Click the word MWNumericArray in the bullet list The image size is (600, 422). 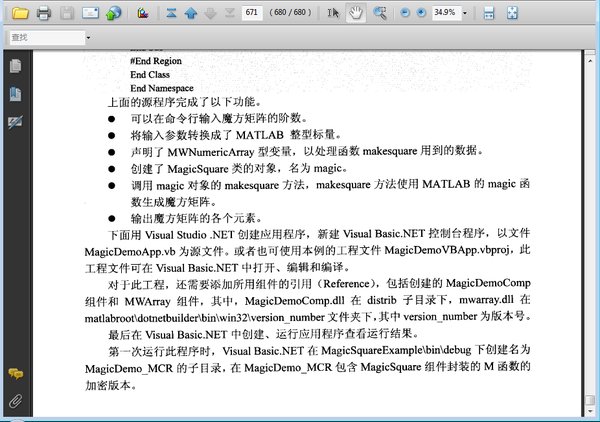click(210, 152)
